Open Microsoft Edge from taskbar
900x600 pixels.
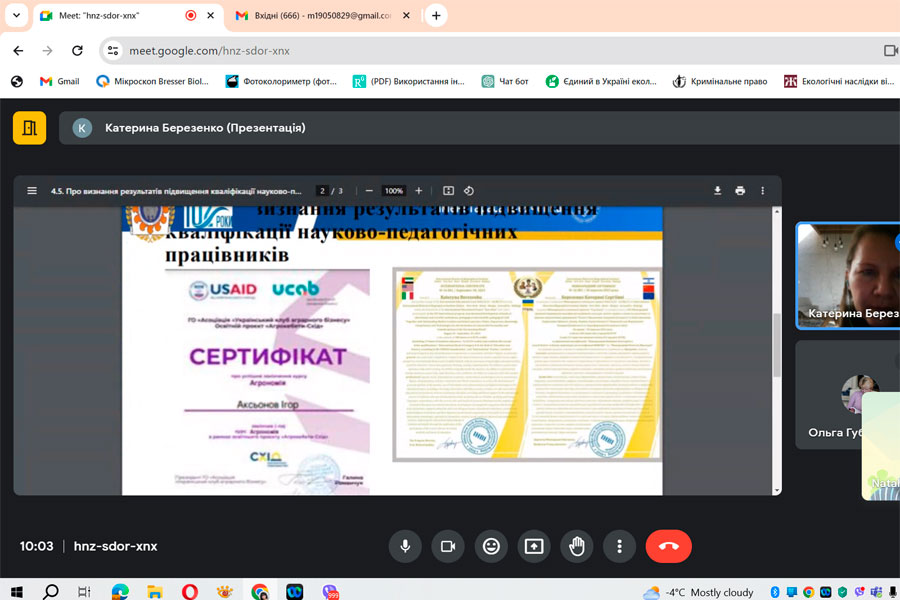(120, 591)
